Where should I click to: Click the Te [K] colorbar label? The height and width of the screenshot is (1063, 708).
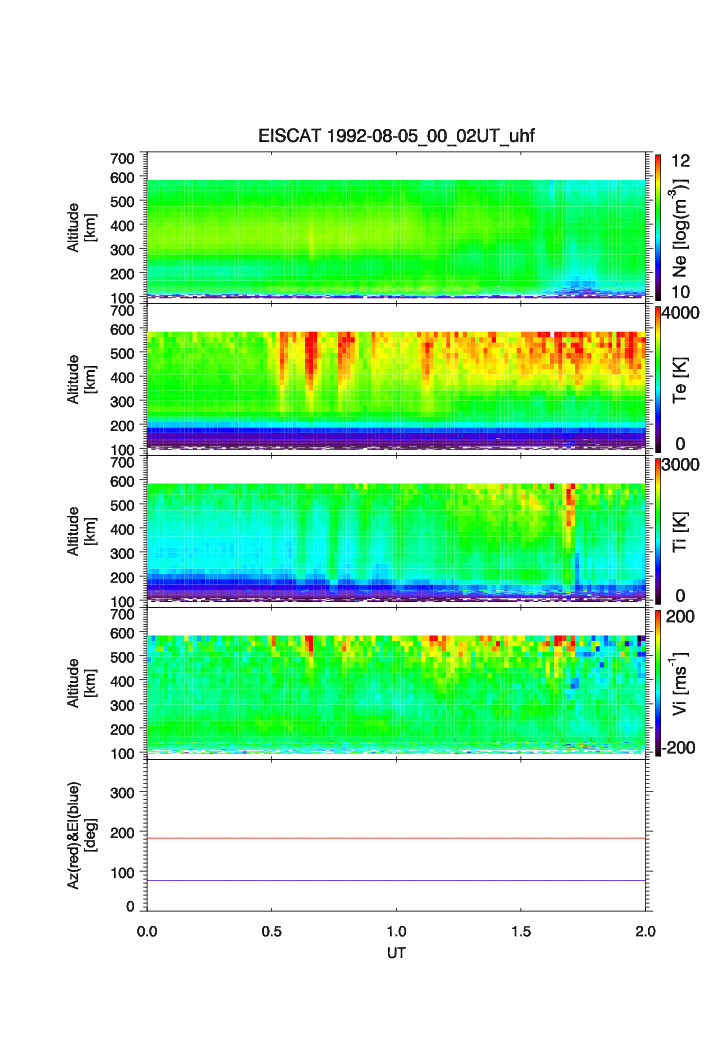point(680,380)
